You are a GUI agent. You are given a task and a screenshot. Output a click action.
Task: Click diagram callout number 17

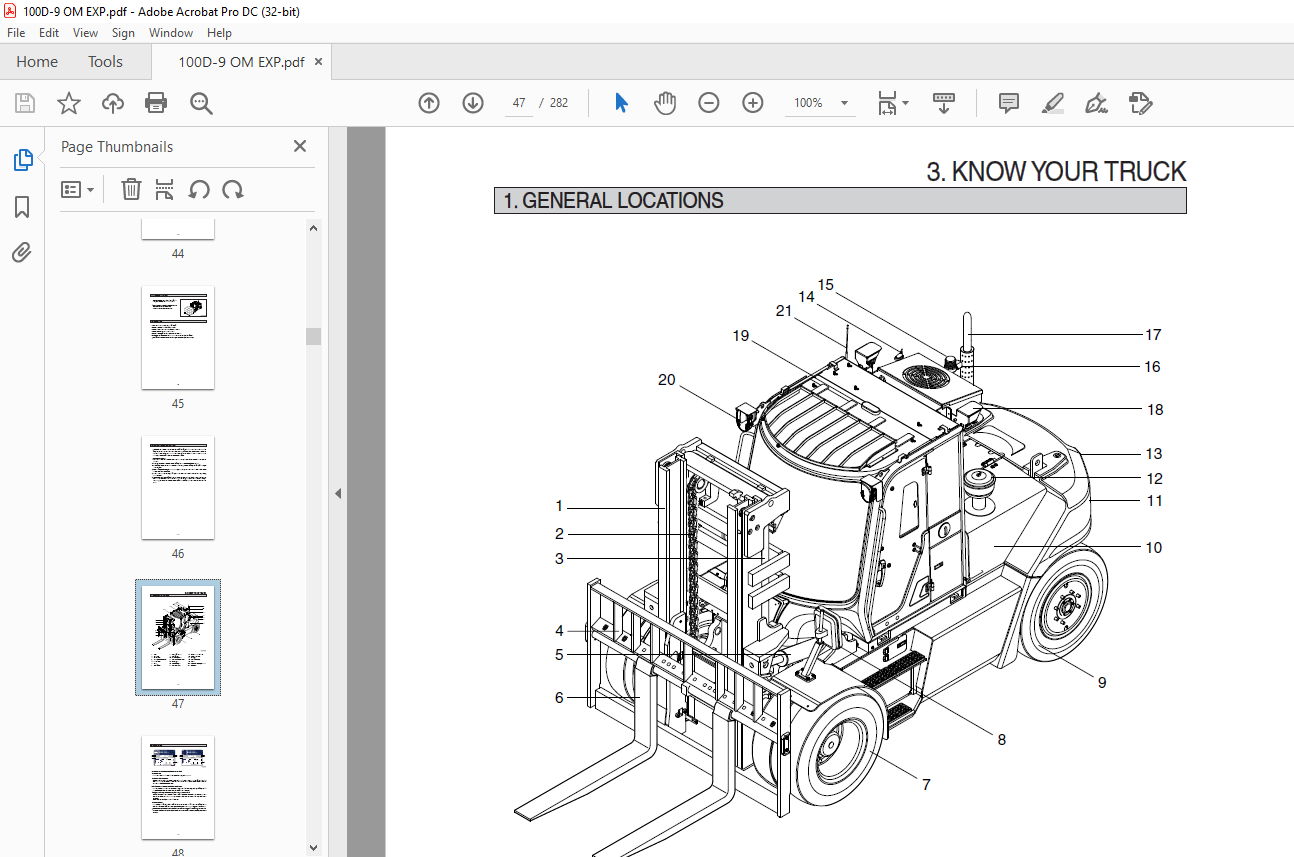(1153, 335)
